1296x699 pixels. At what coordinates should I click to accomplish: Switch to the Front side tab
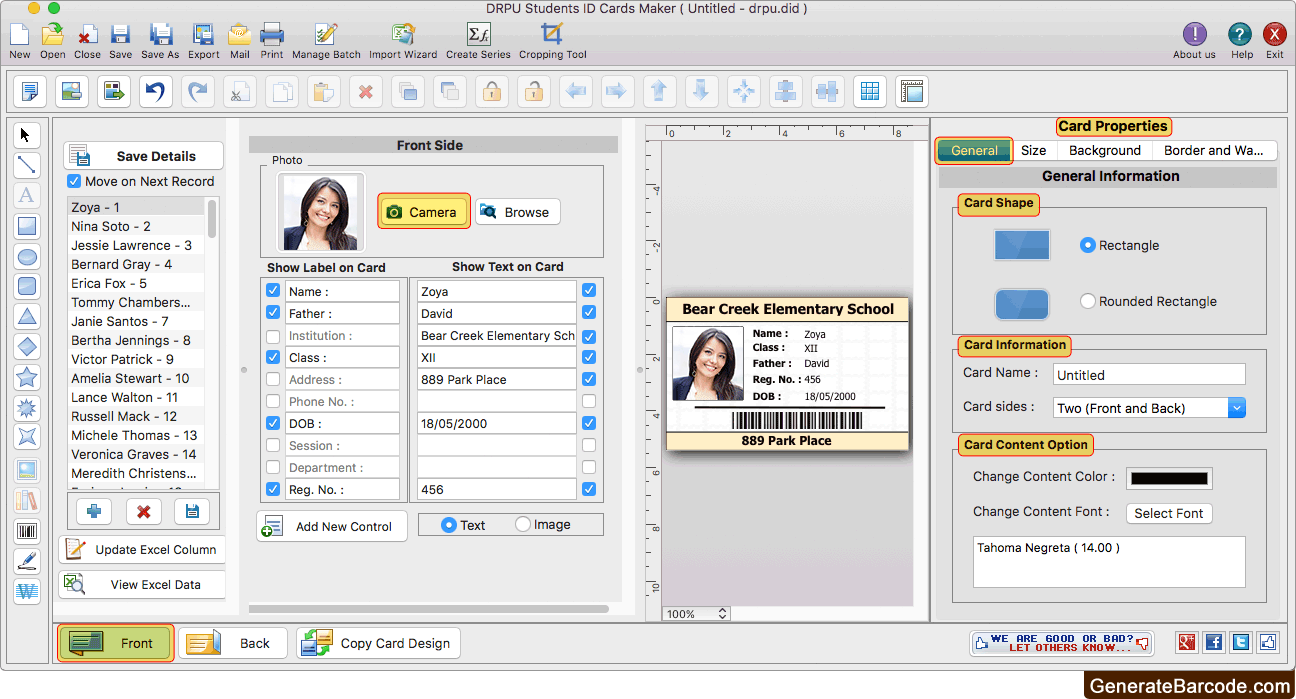click(x=116, y=643)
